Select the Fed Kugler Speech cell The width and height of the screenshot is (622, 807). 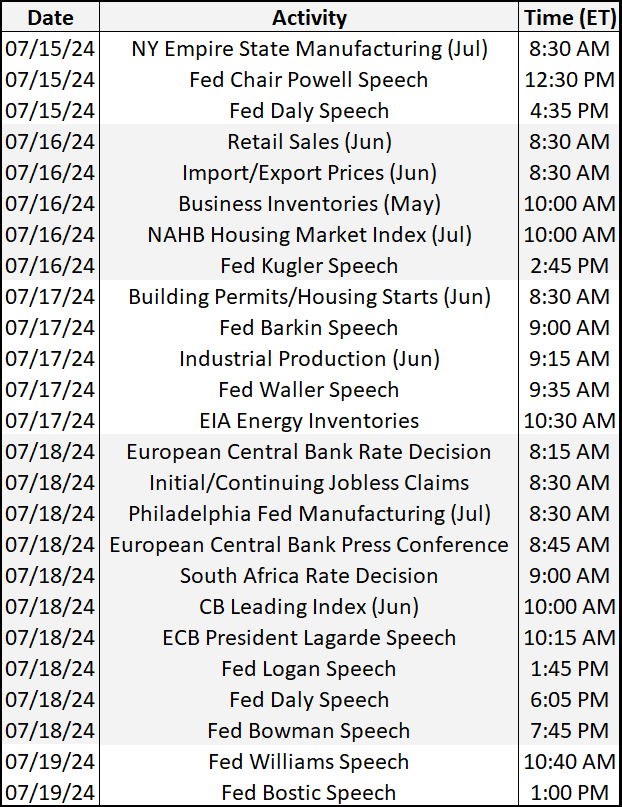click(309, 266)
